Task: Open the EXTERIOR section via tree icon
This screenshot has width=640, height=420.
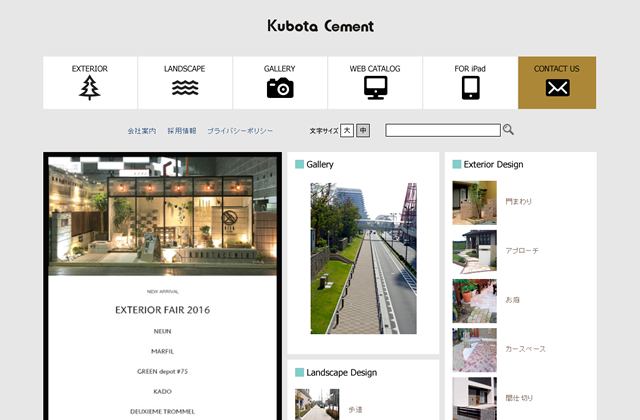Action: (89, 88)
